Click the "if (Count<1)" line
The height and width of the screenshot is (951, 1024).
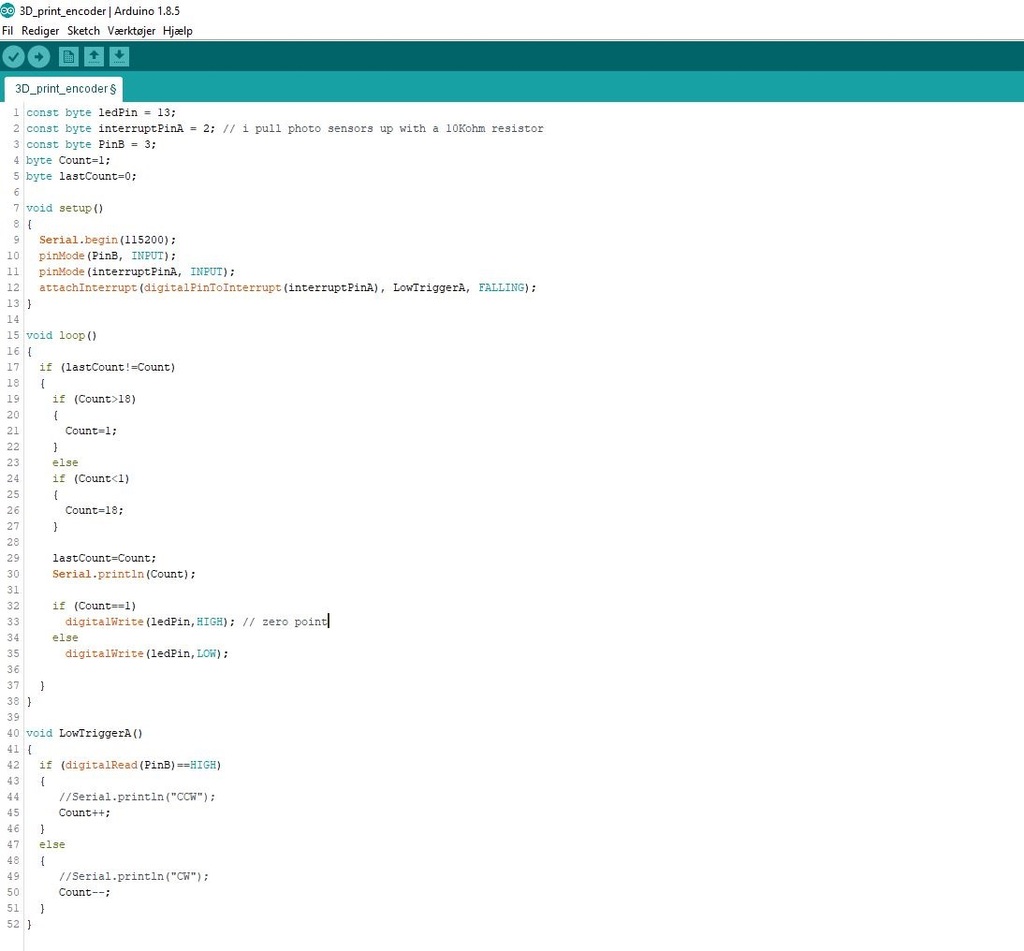(91, 479)
